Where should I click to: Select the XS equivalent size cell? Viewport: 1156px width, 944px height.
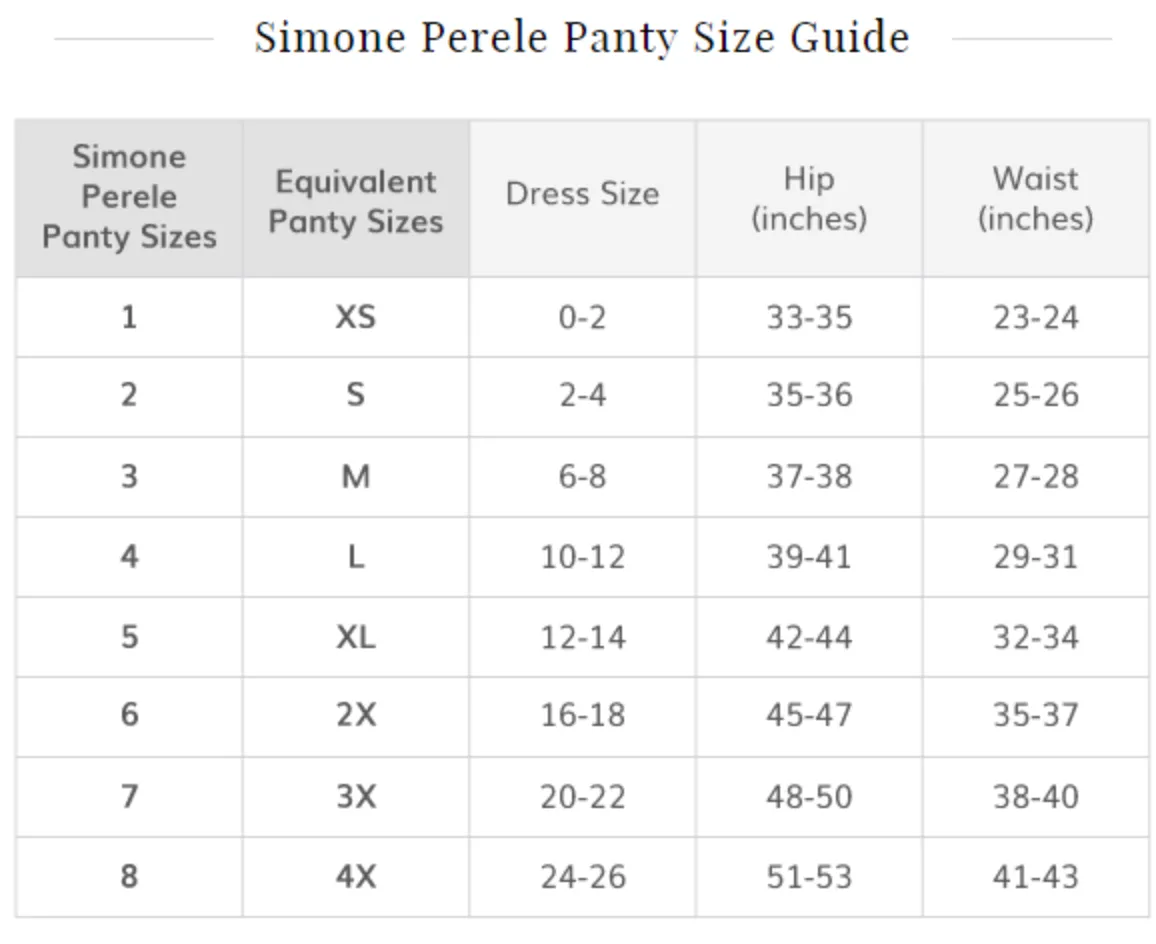[x=355, y=317]
